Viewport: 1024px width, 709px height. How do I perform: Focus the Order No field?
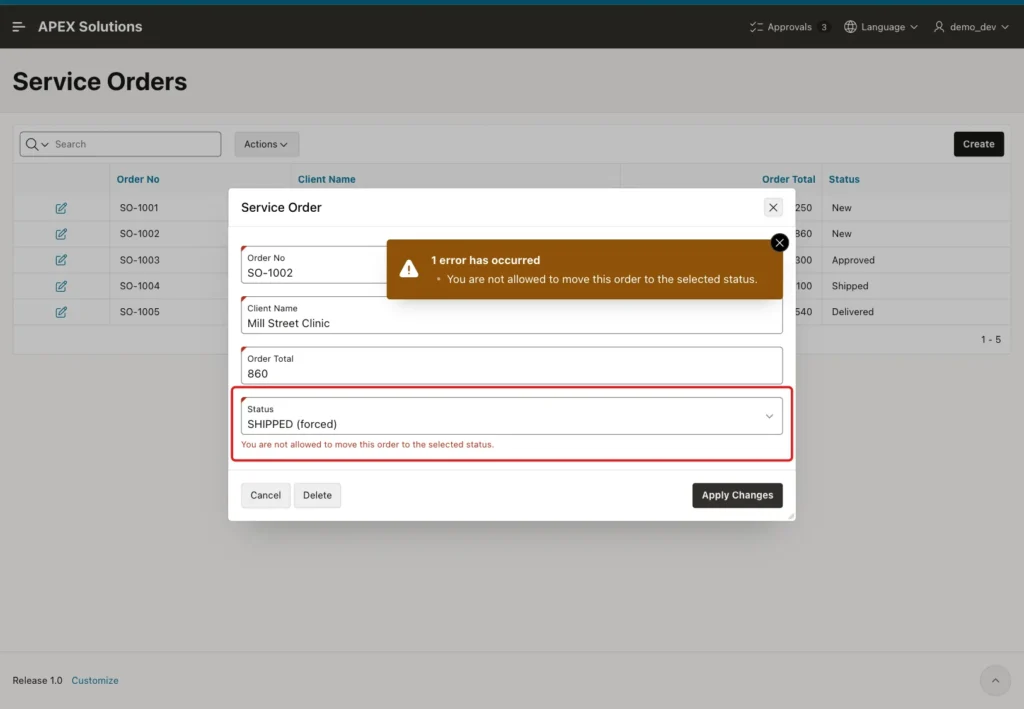point(313,265)
